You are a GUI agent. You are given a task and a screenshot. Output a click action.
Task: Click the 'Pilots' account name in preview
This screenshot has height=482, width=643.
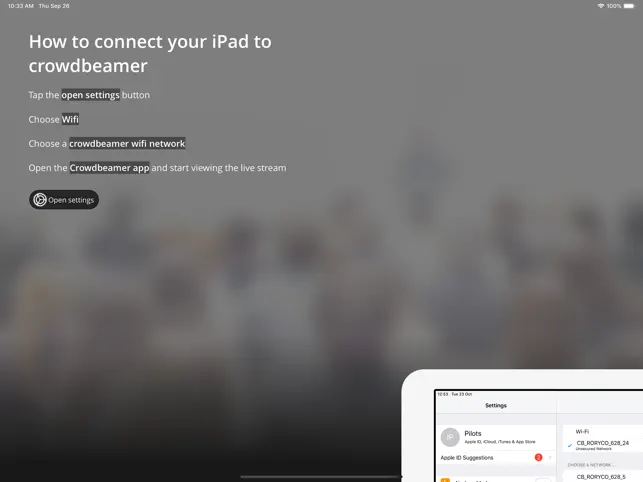coord(473,433)
